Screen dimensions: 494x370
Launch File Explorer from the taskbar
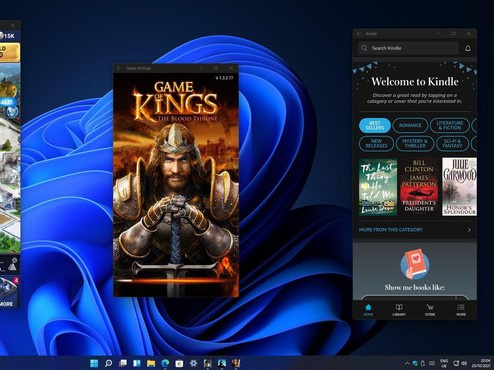click(151, 363)
